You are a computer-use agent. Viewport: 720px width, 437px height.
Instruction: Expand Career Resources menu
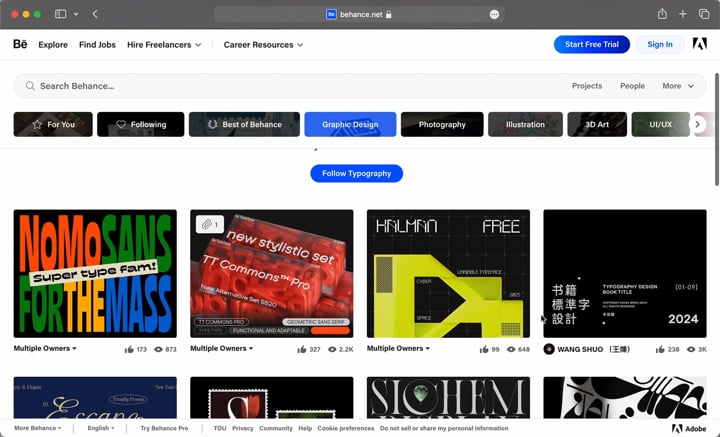(263, 45)
